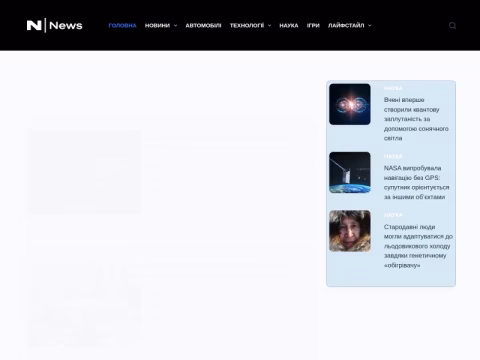The height and width of the screenshot is (360, 480).
Task: Expand the Технології dropdown chevron
Action: click(x=269, y=26)
